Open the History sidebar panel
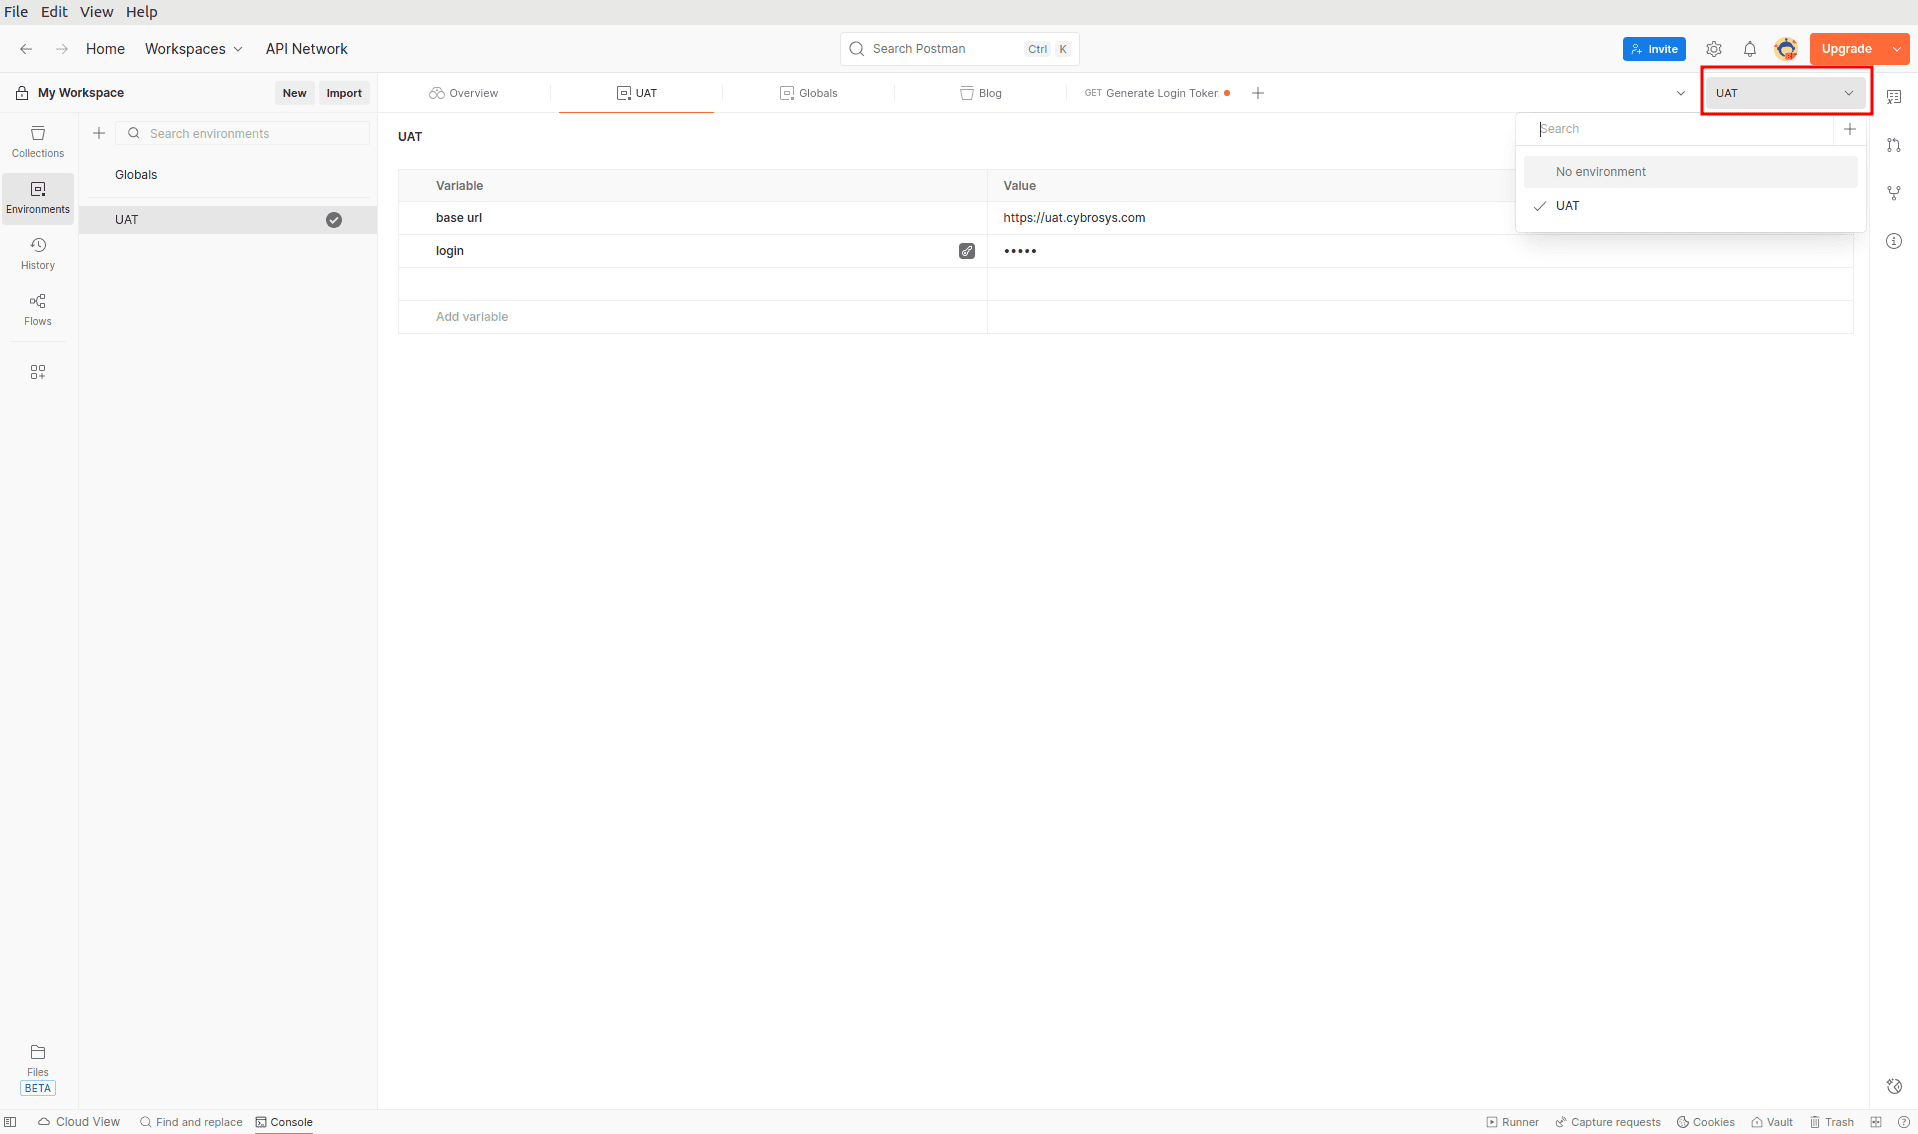Screen dimensions: 1918x1134 37,252
